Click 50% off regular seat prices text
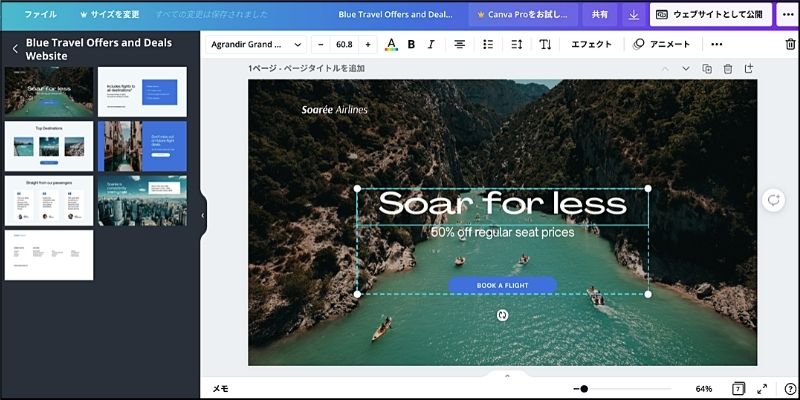This screenshot has width=800, height=400. point(503,233)
